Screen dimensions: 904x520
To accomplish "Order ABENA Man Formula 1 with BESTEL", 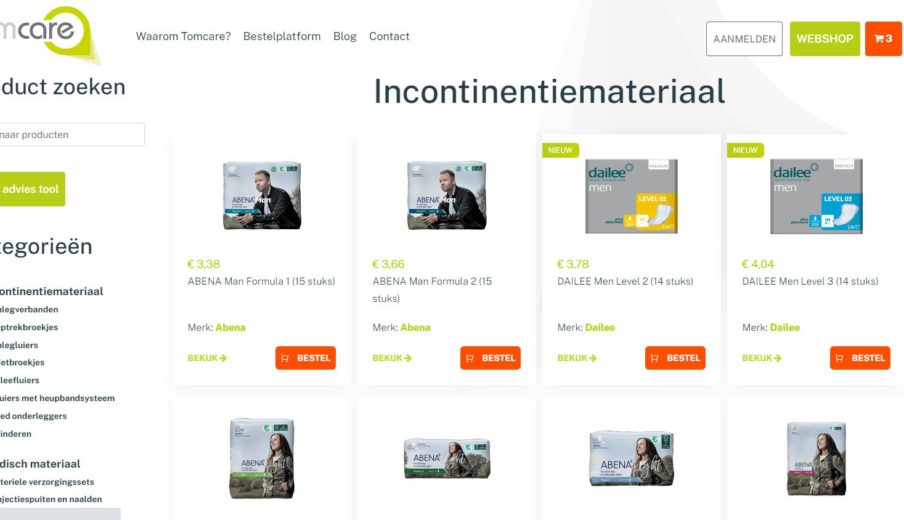I will (306, 358).
